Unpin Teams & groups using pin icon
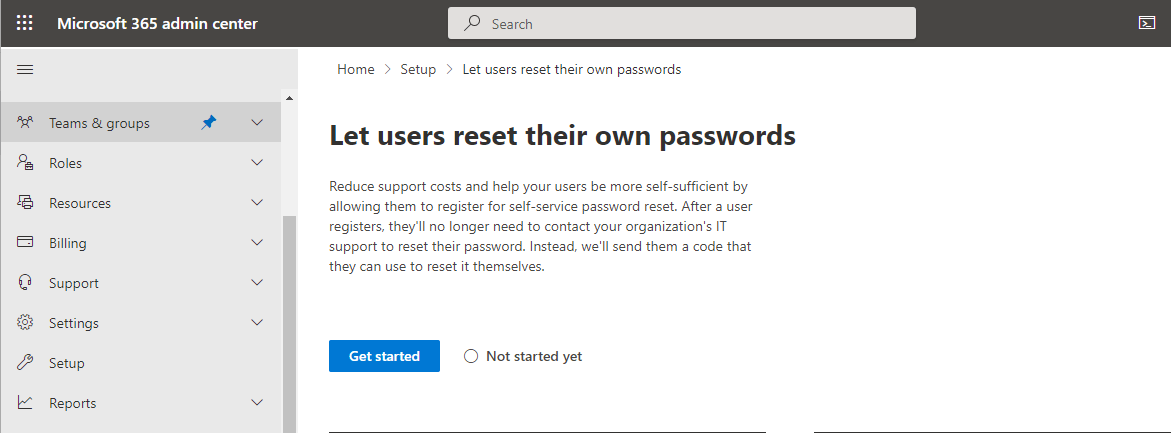The width and height of the screenshot is (1171, 433). pyautogui.click(x=209, y=123)
